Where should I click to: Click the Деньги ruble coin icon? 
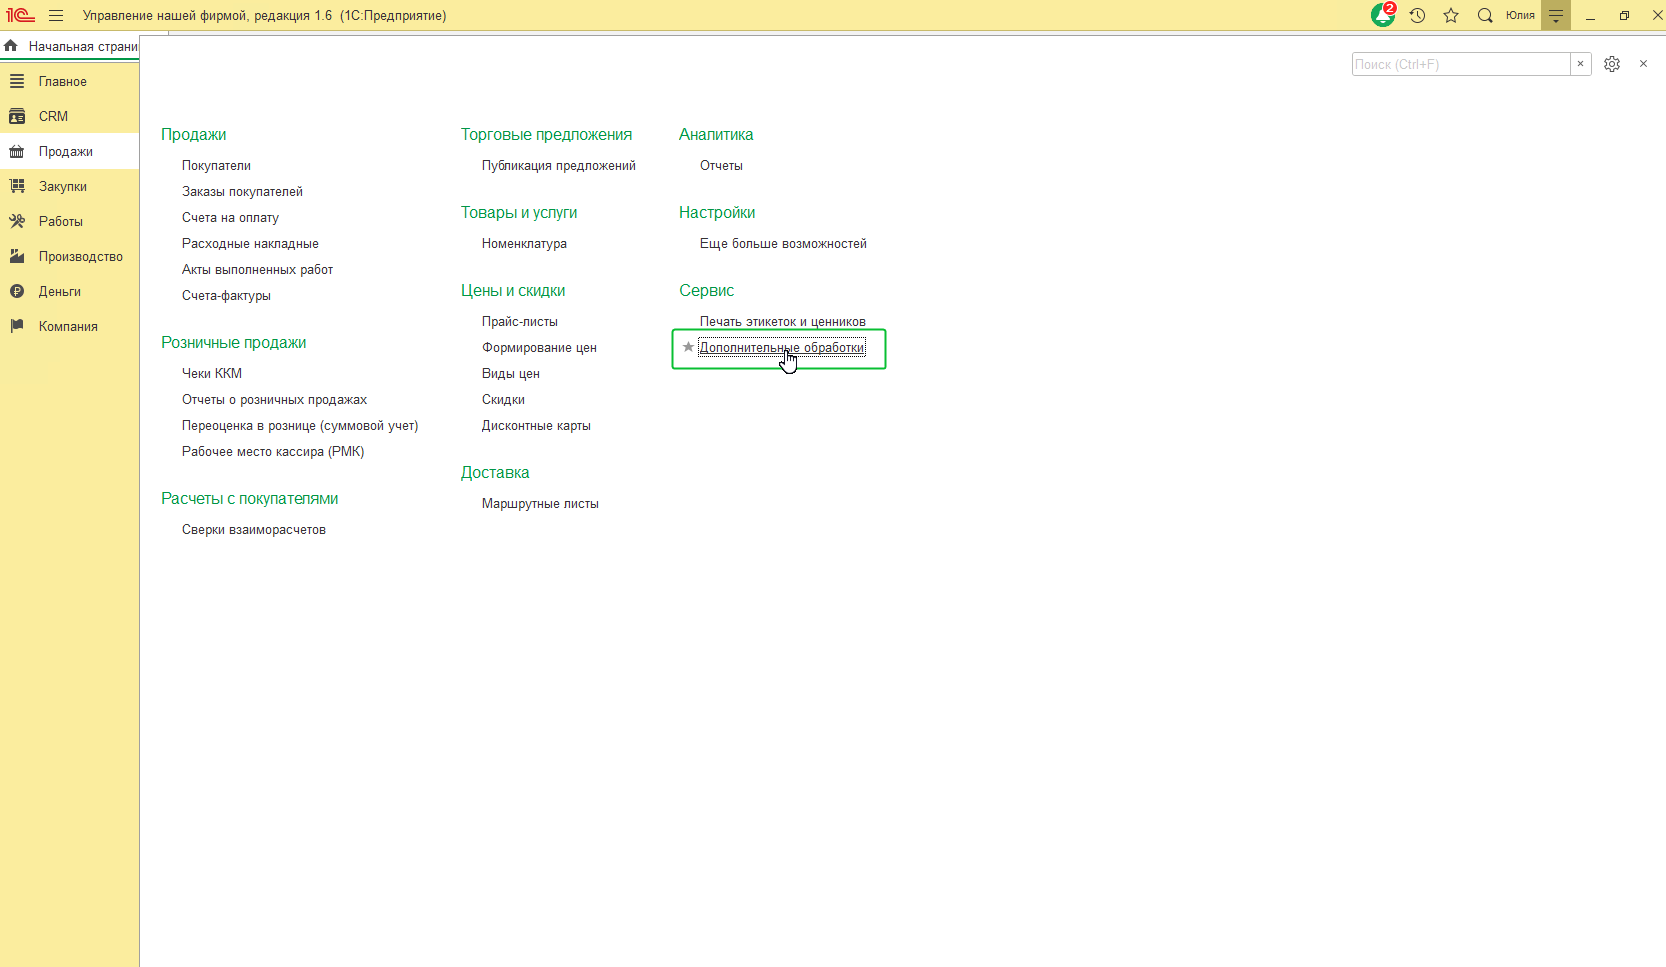(x=17, y=291)
